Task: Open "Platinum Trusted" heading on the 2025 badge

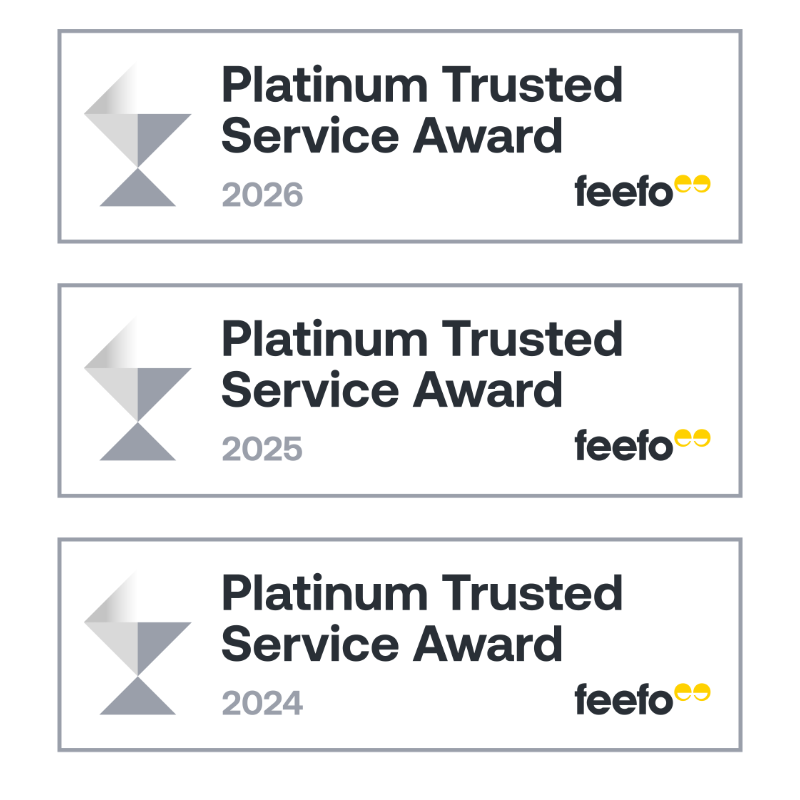Action: (x=421, y=341)
